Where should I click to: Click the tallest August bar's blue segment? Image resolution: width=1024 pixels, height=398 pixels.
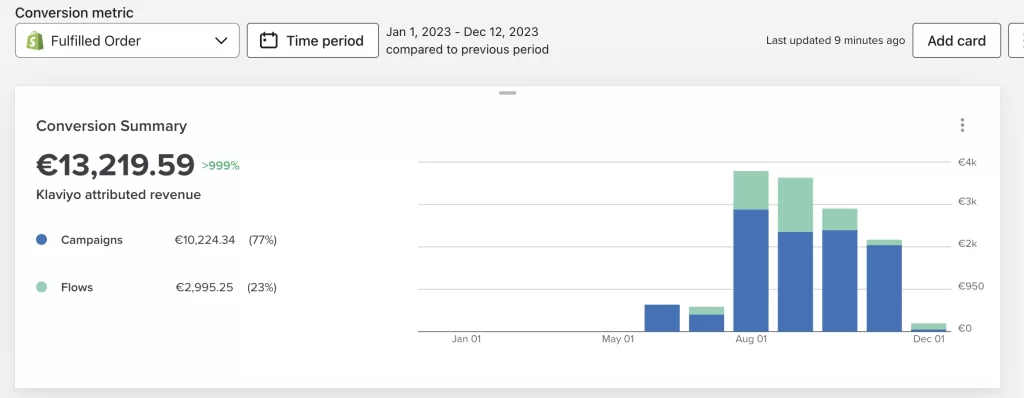(751, 271)
